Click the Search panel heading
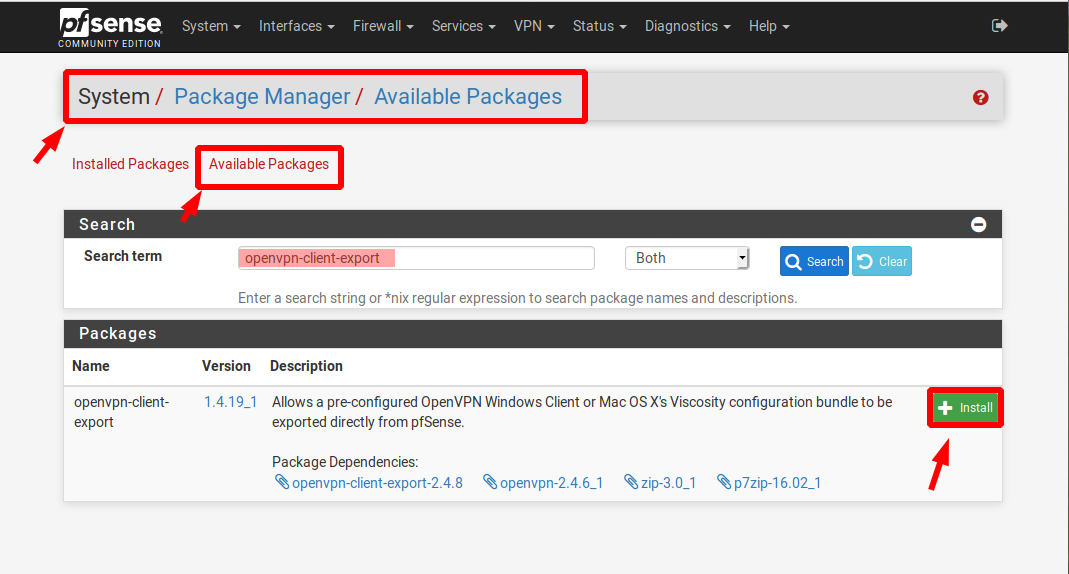Screen dimensions: 1069x574 [107, 224]
